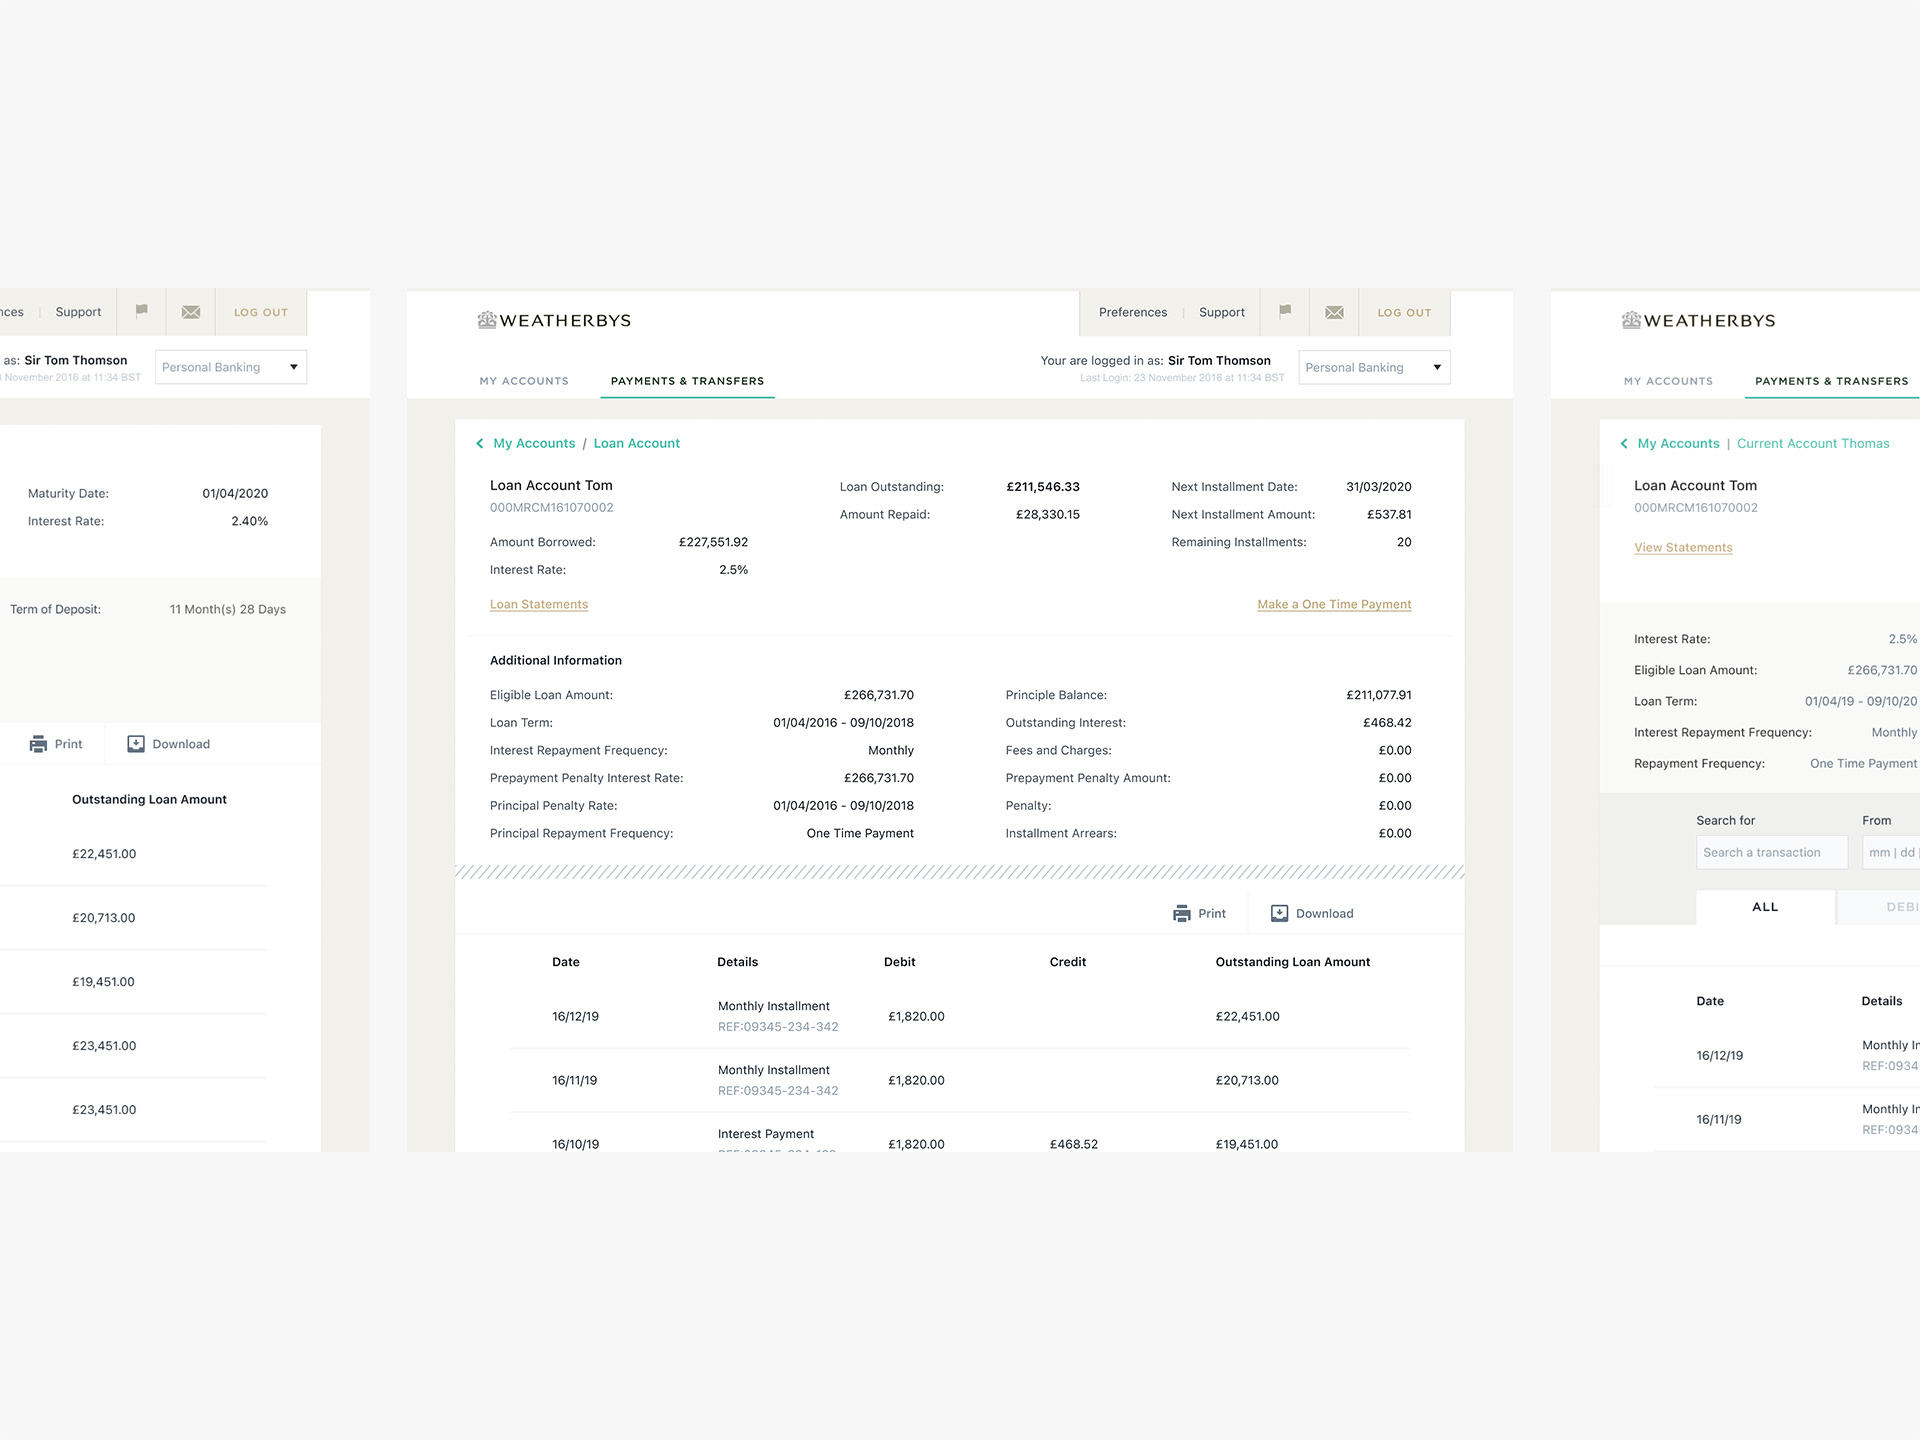1920x1440 pixels.
Task: Expand the center Personal Banking dropdown
Action: (x=1374, y=368)
